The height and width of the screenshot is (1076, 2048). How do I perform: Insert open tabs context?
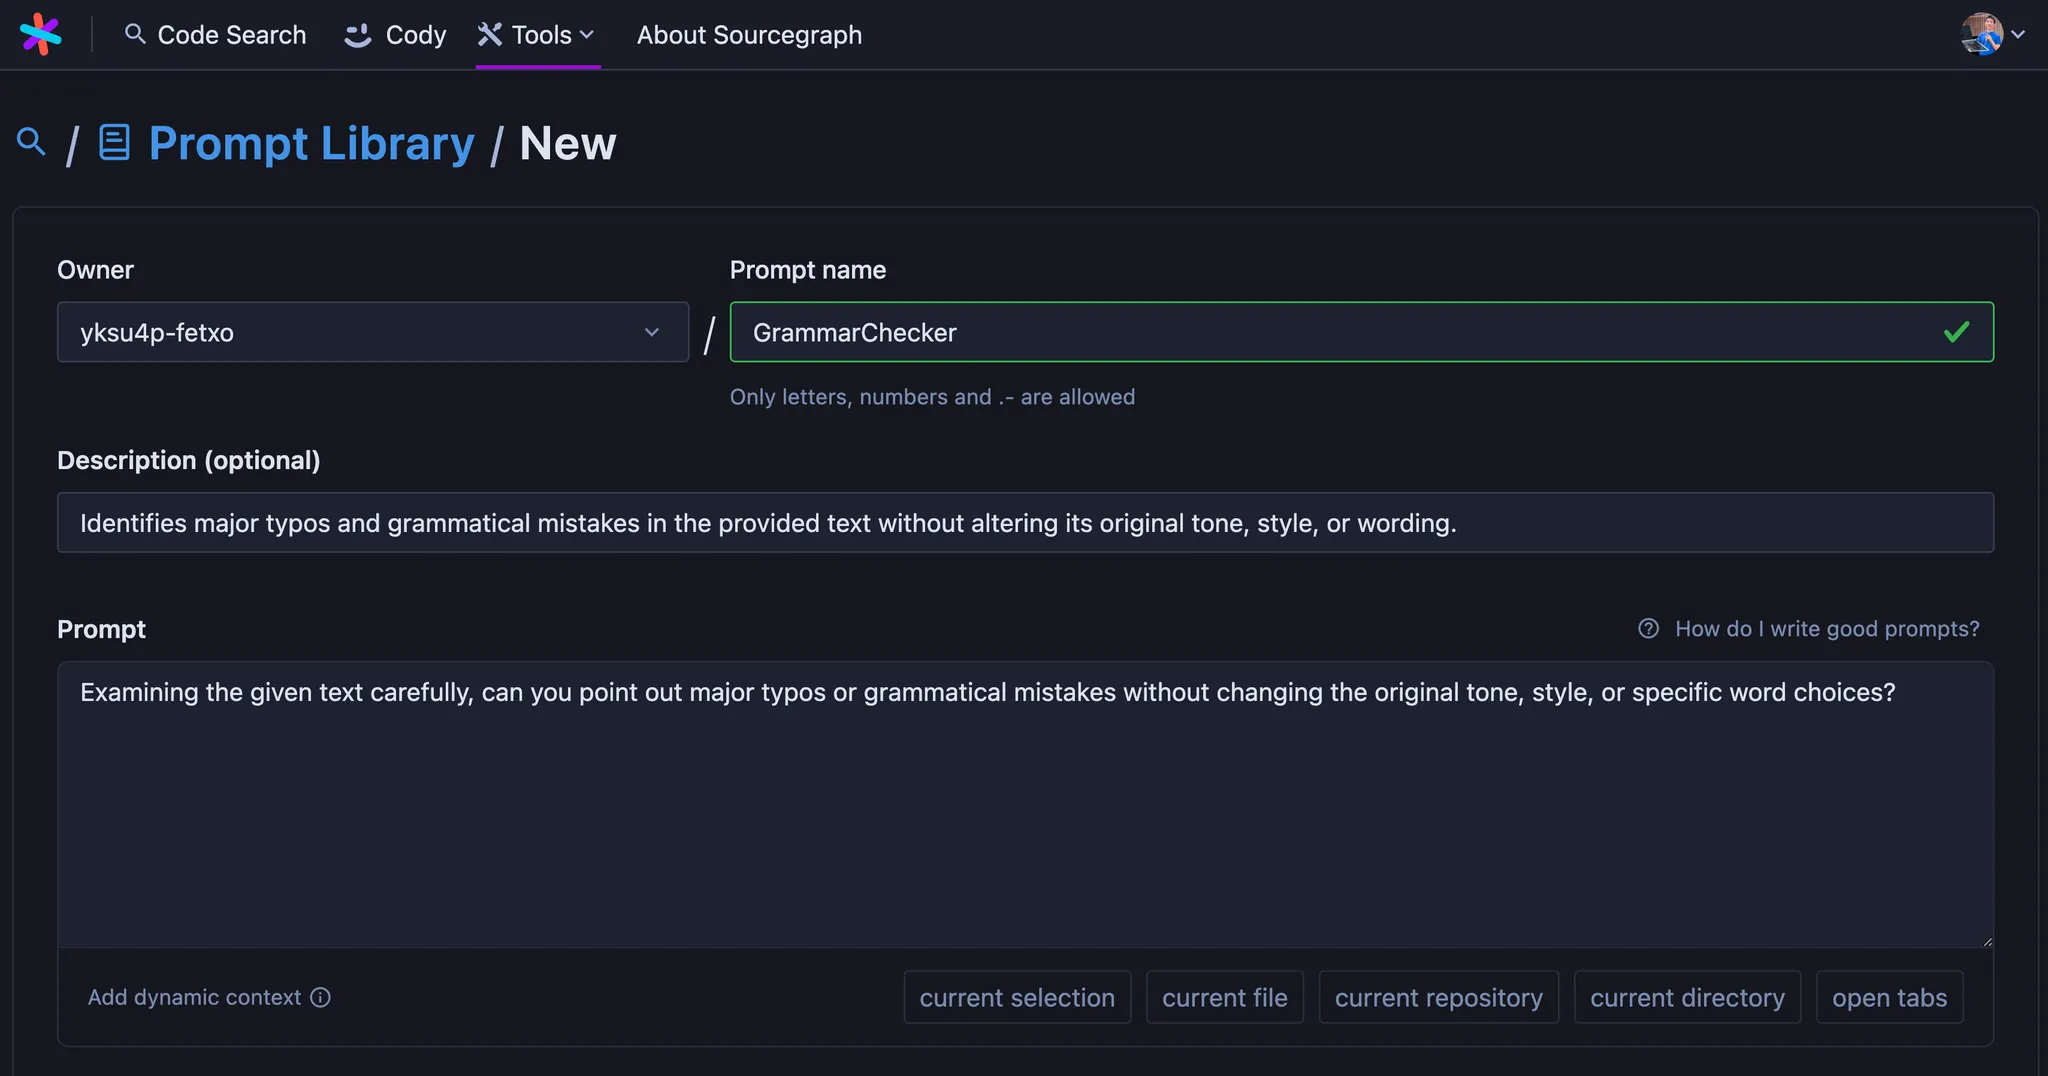click(x=1889, y=997)
